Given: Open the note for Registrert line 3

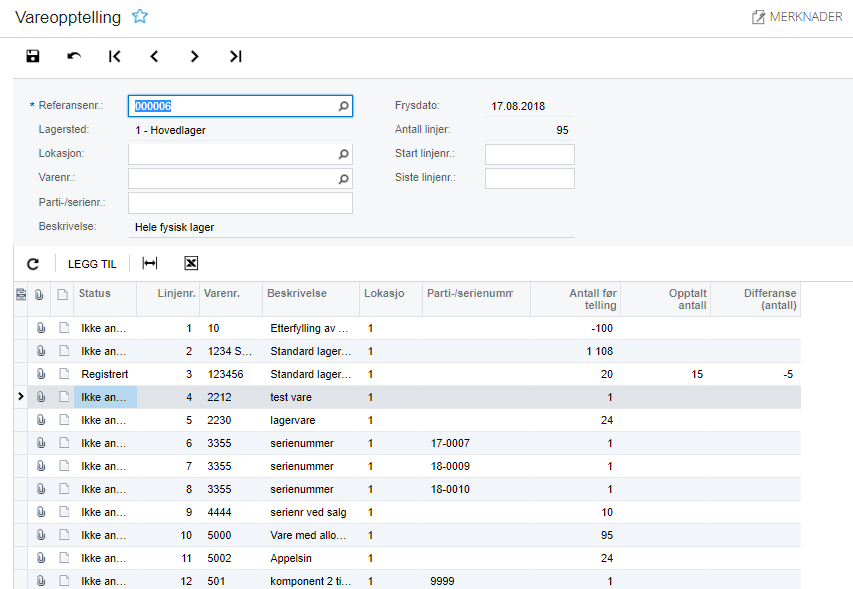Looking at the screenshot, I should coord(64,374).
